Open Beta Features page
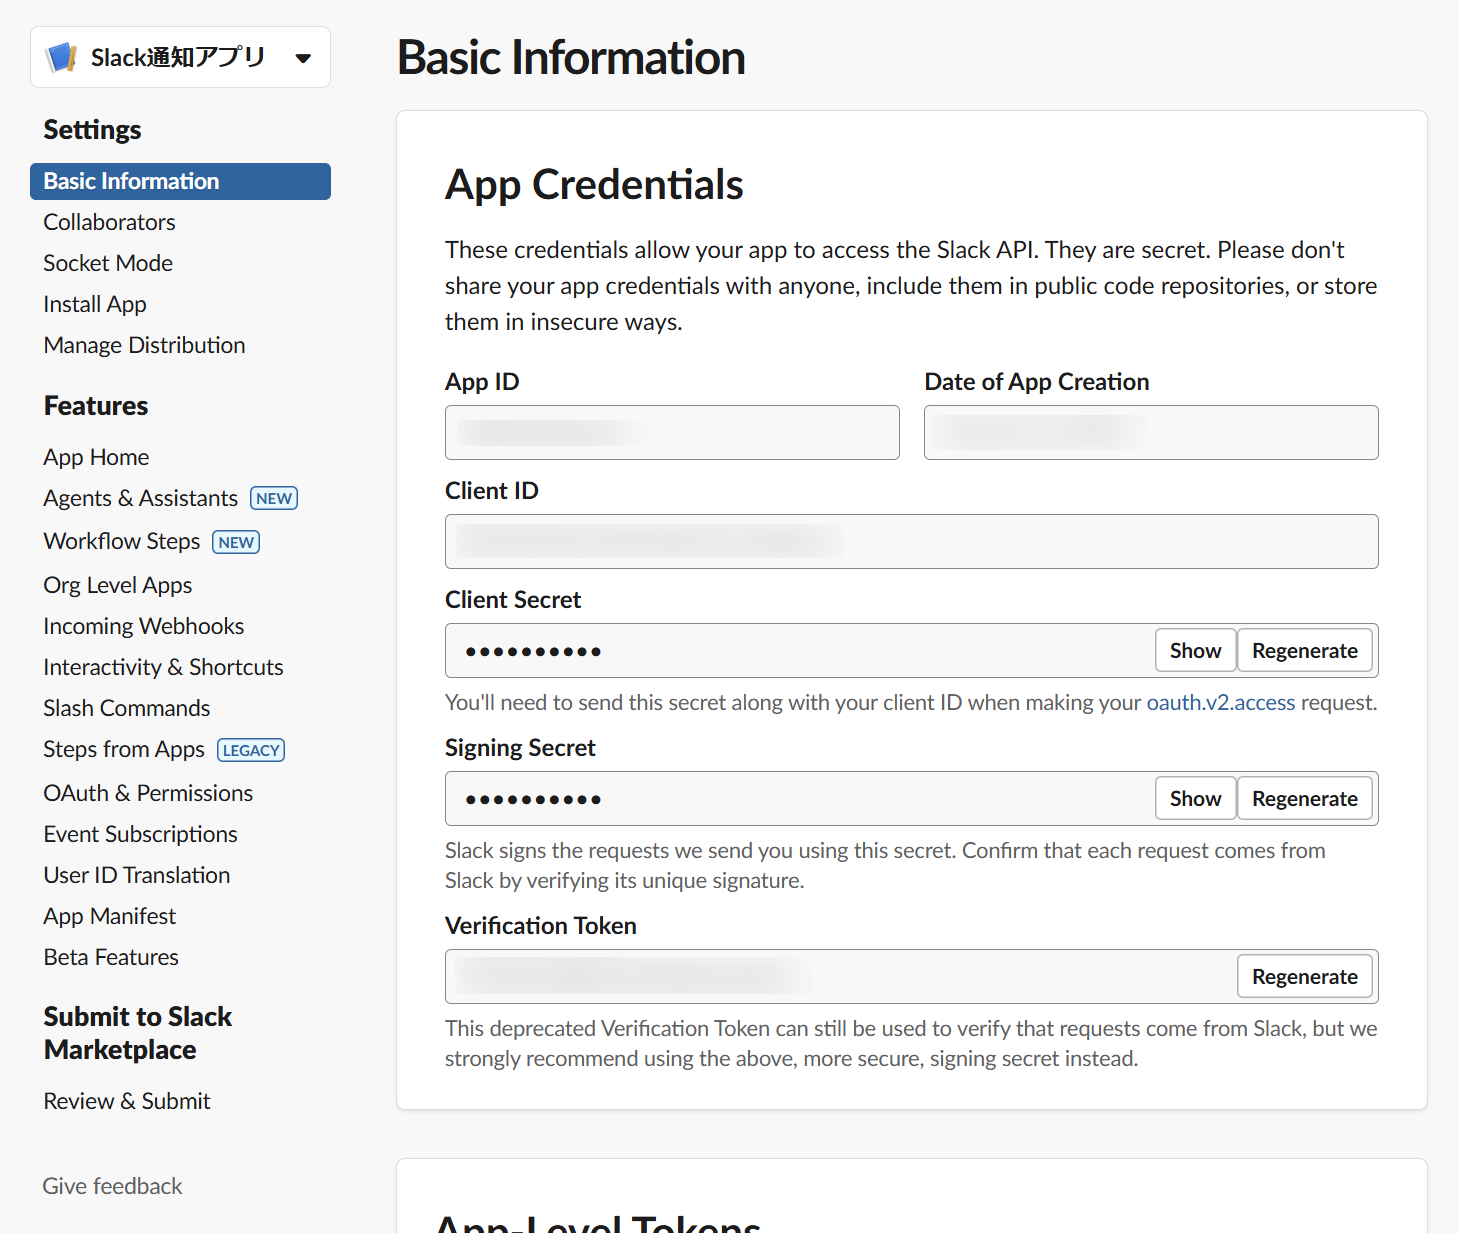The height and width of the screenshot is (1233, 1459). pyautogui.click(x=111, y=957)
